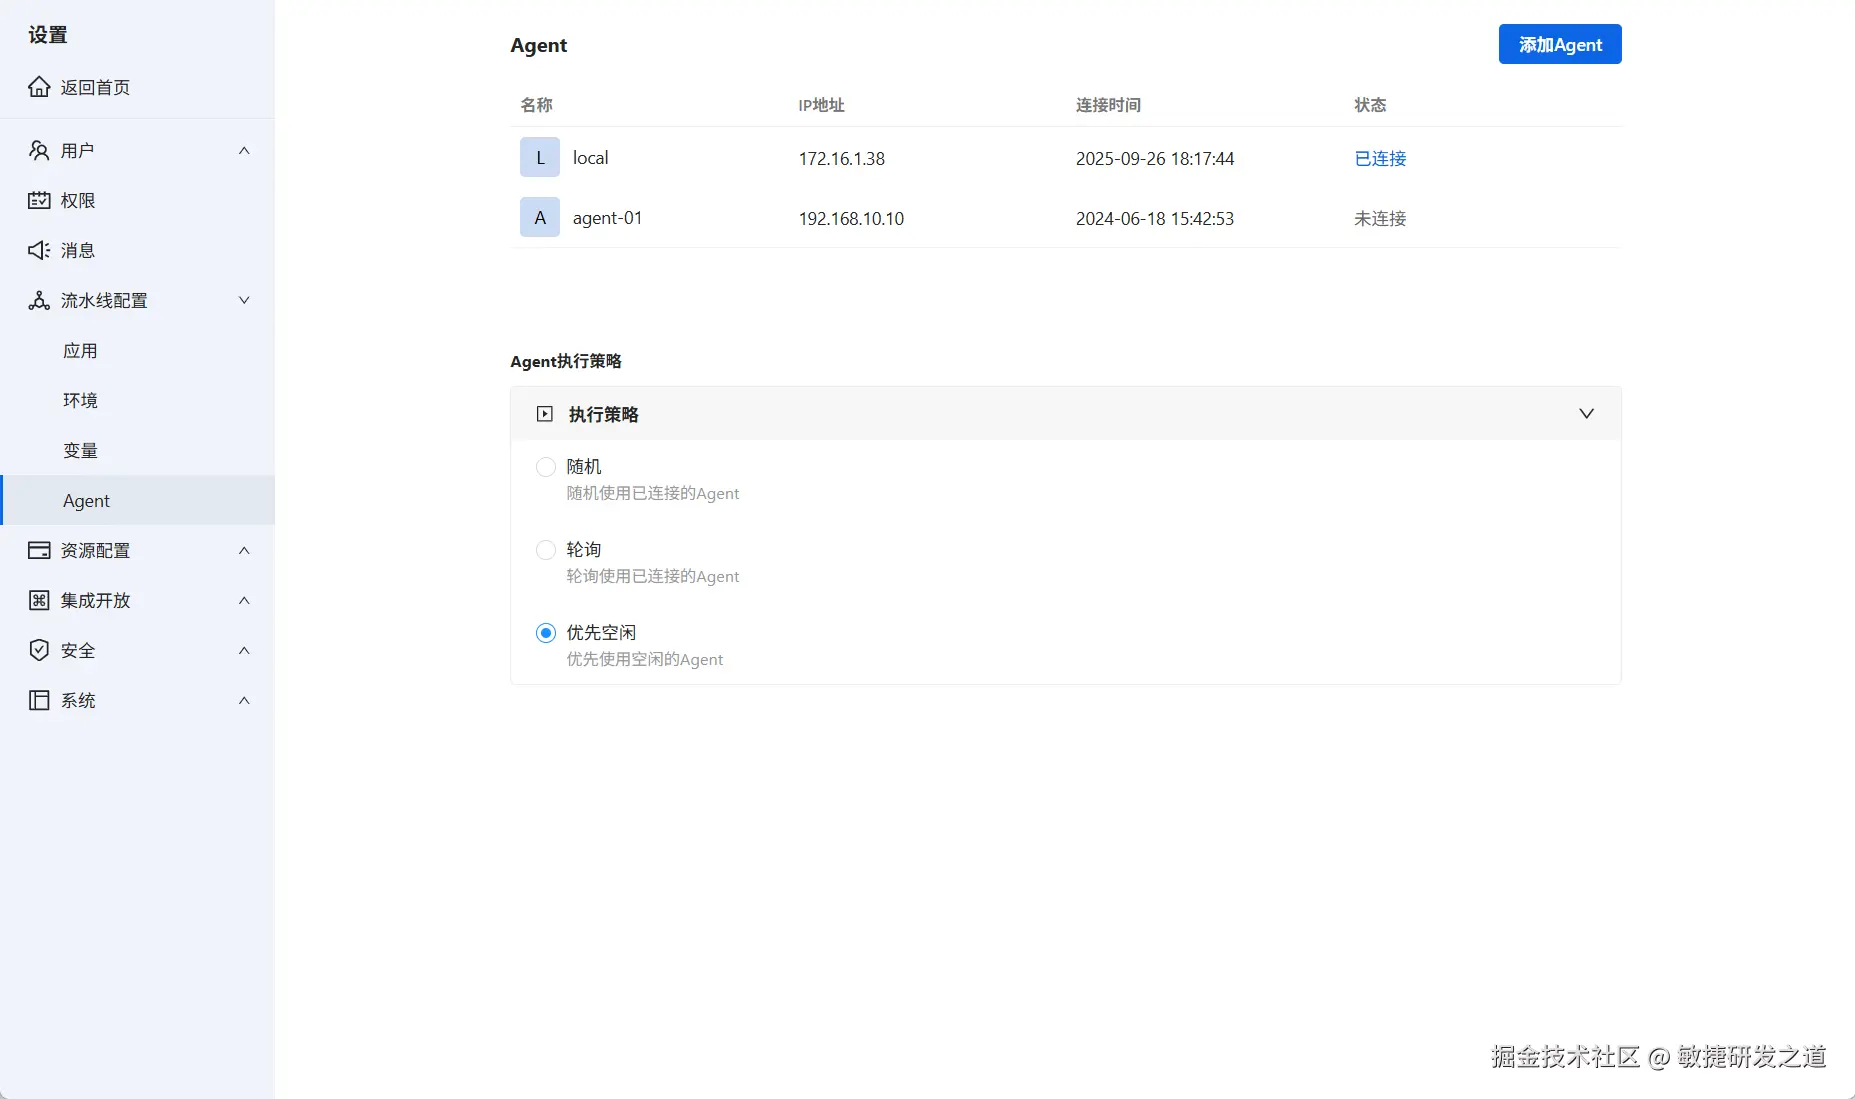Click the 未连接 status text
Viewport: 1855px width, 1099px height.
(x=1380, y=218)
